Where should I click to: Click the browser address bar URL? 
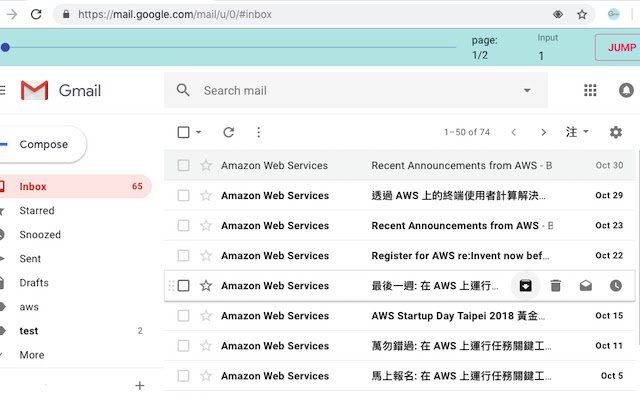pyautogui.click(x=175, y=14)
